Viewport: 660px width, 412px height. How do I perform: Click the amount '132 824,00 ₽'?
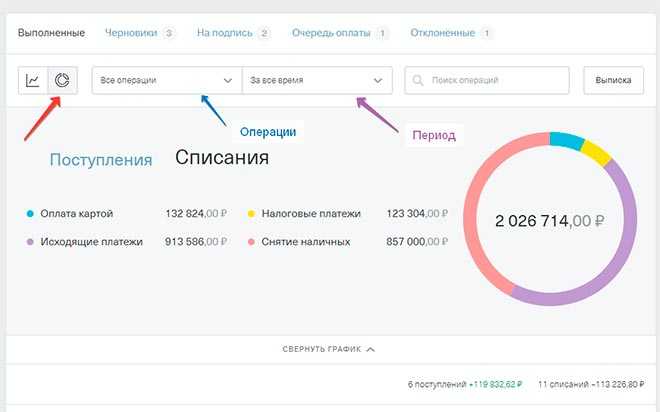pos(196,214)
